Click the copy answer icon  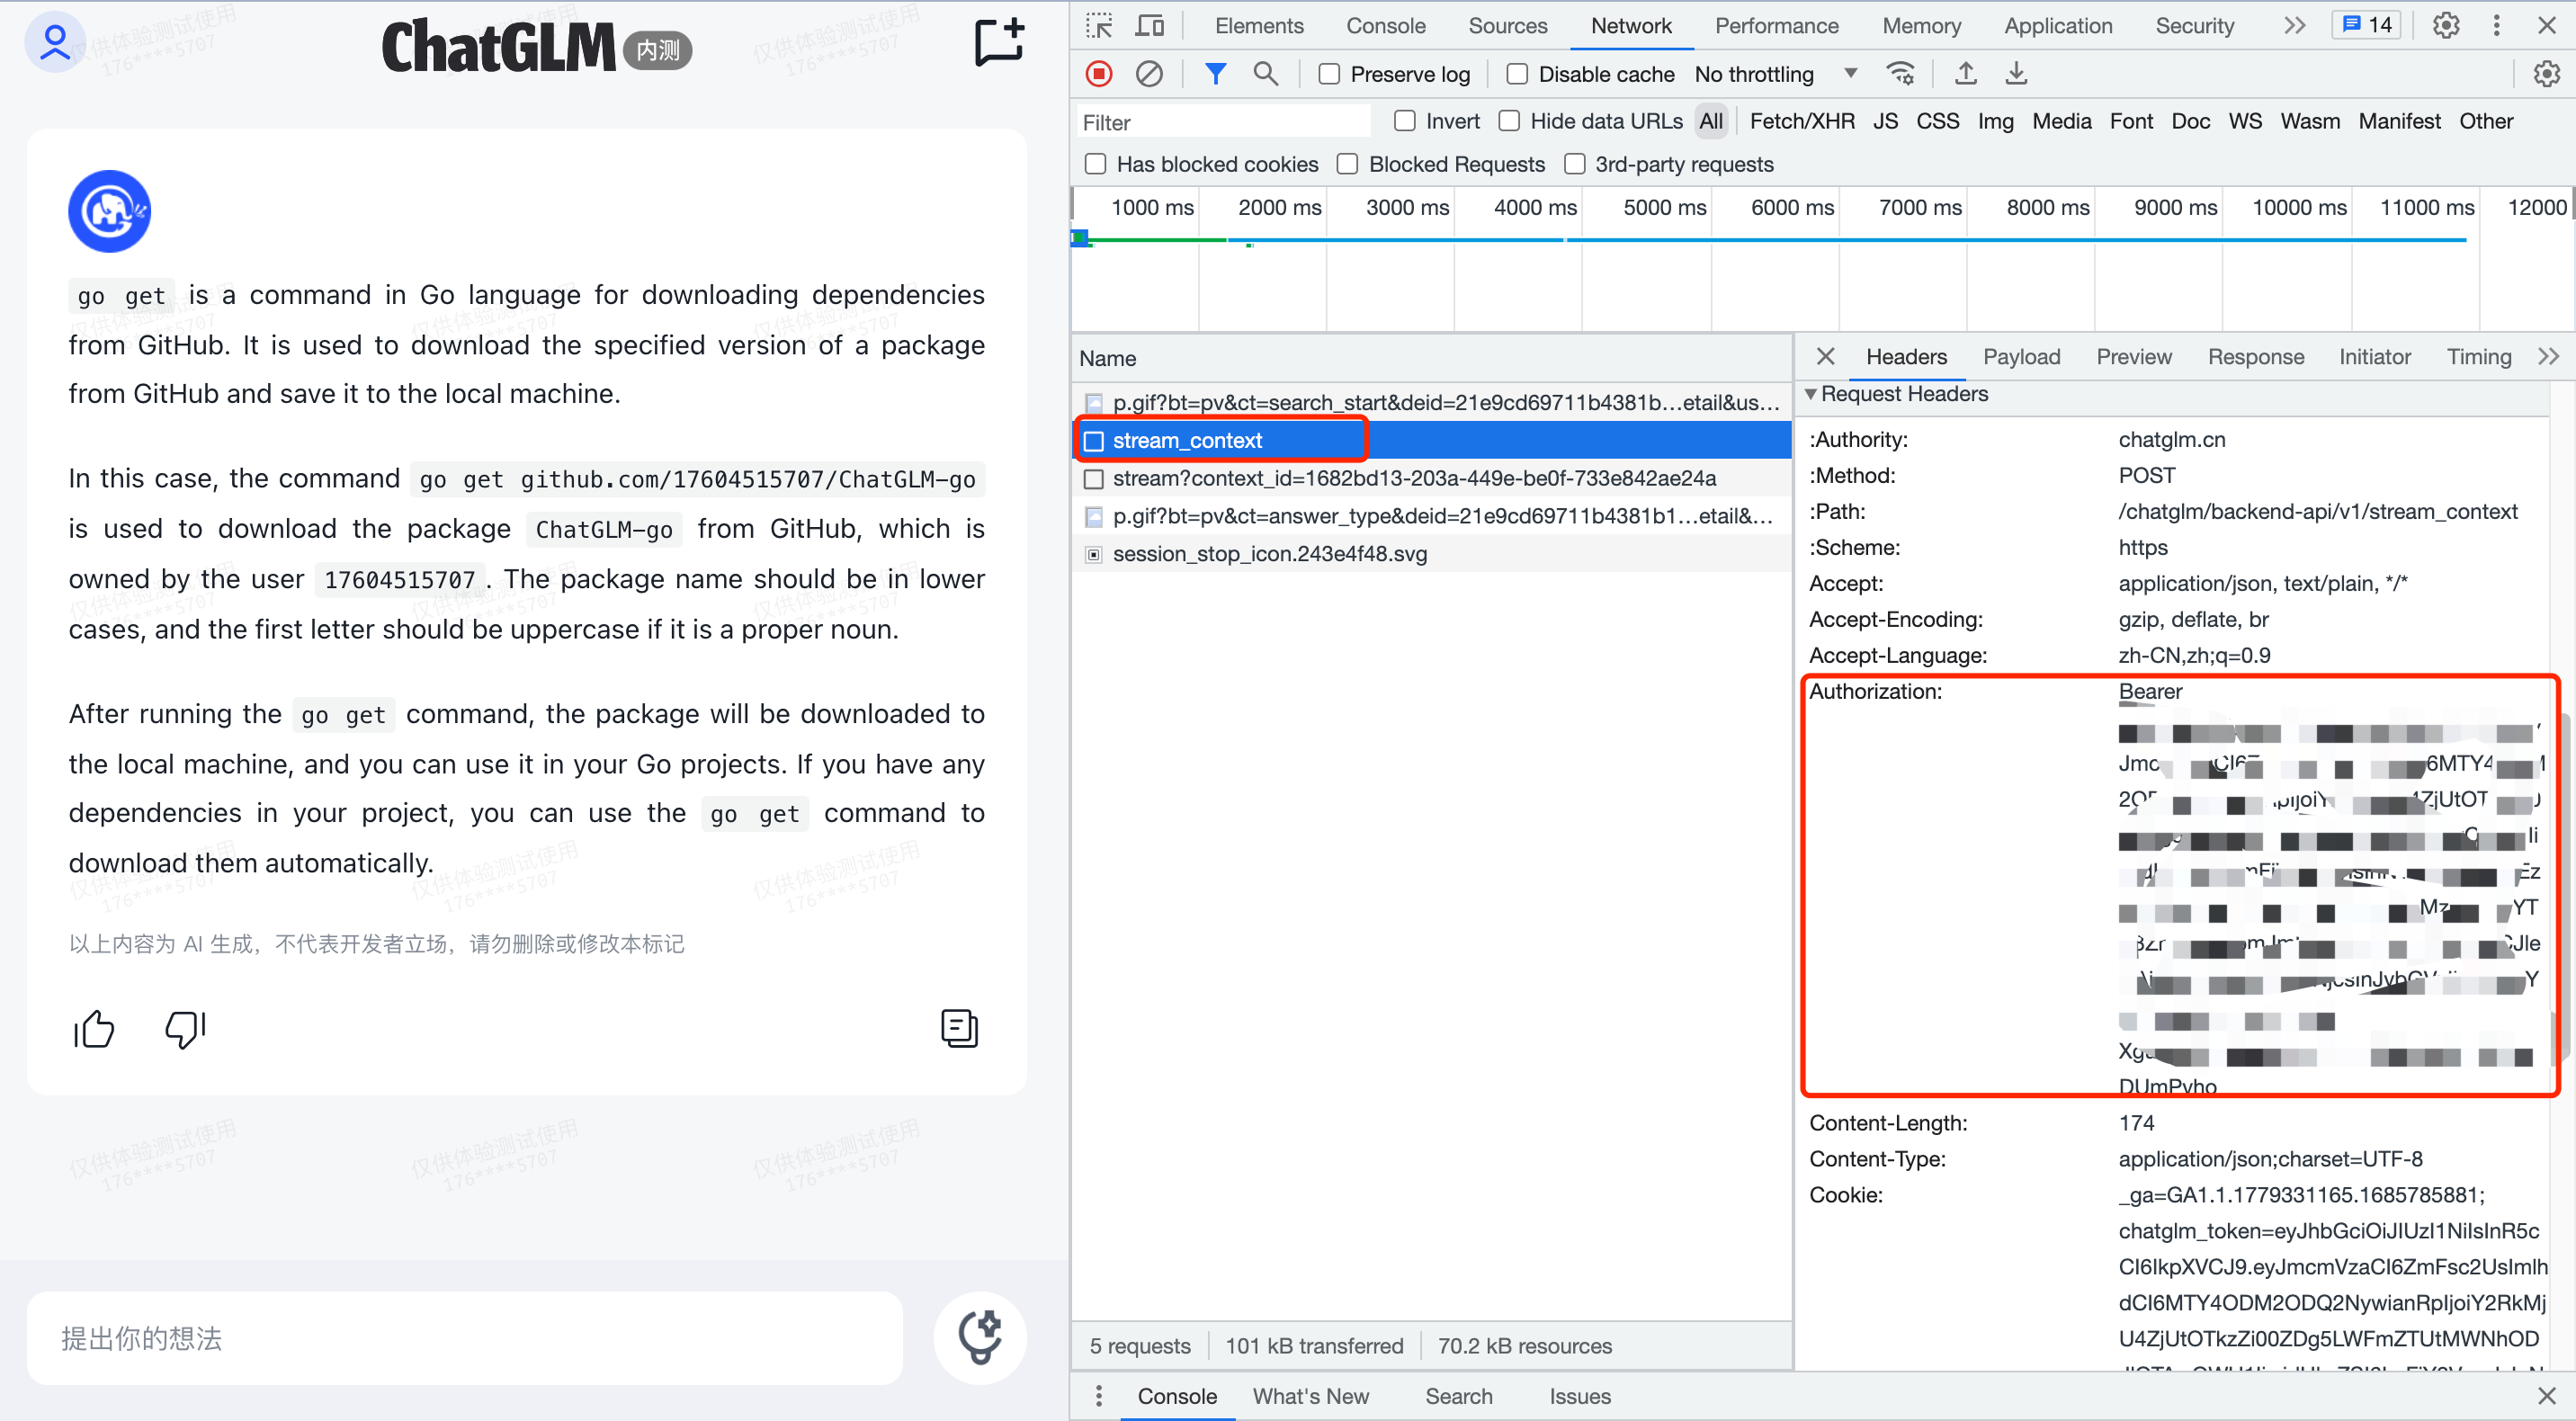click(958, 1028)
